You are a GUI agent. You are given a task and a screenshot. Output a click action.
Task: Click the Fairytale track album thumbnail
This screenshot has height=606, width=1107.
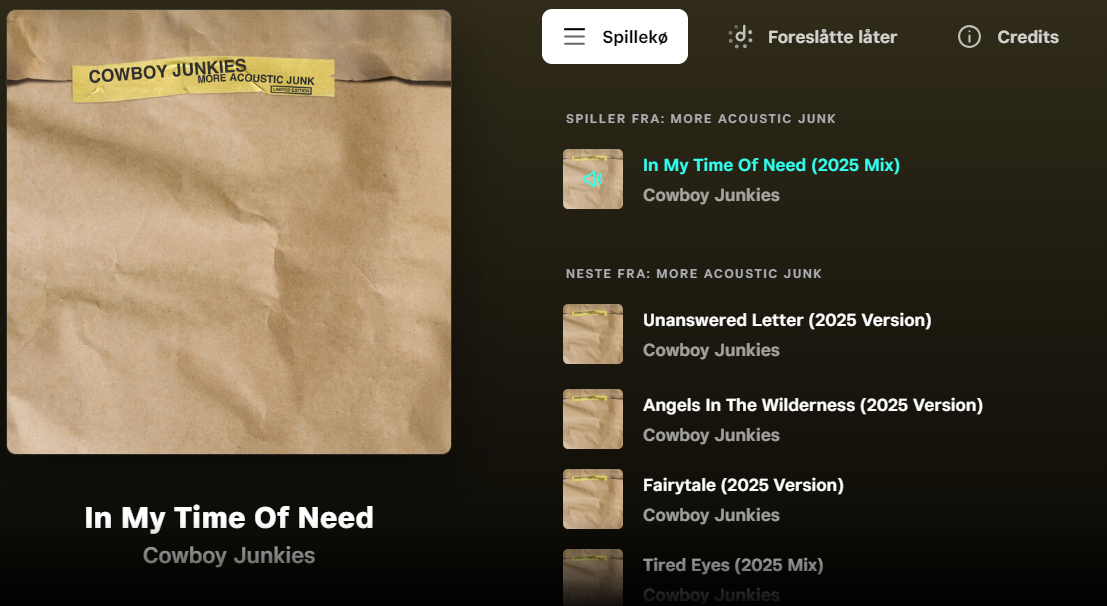(x=593, y=499)
